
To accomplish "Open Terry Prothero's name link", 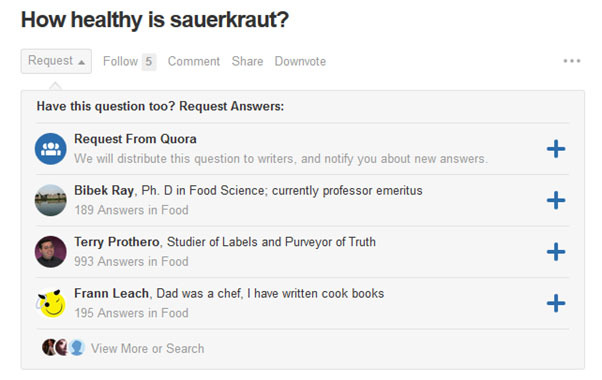I will 117,242.
